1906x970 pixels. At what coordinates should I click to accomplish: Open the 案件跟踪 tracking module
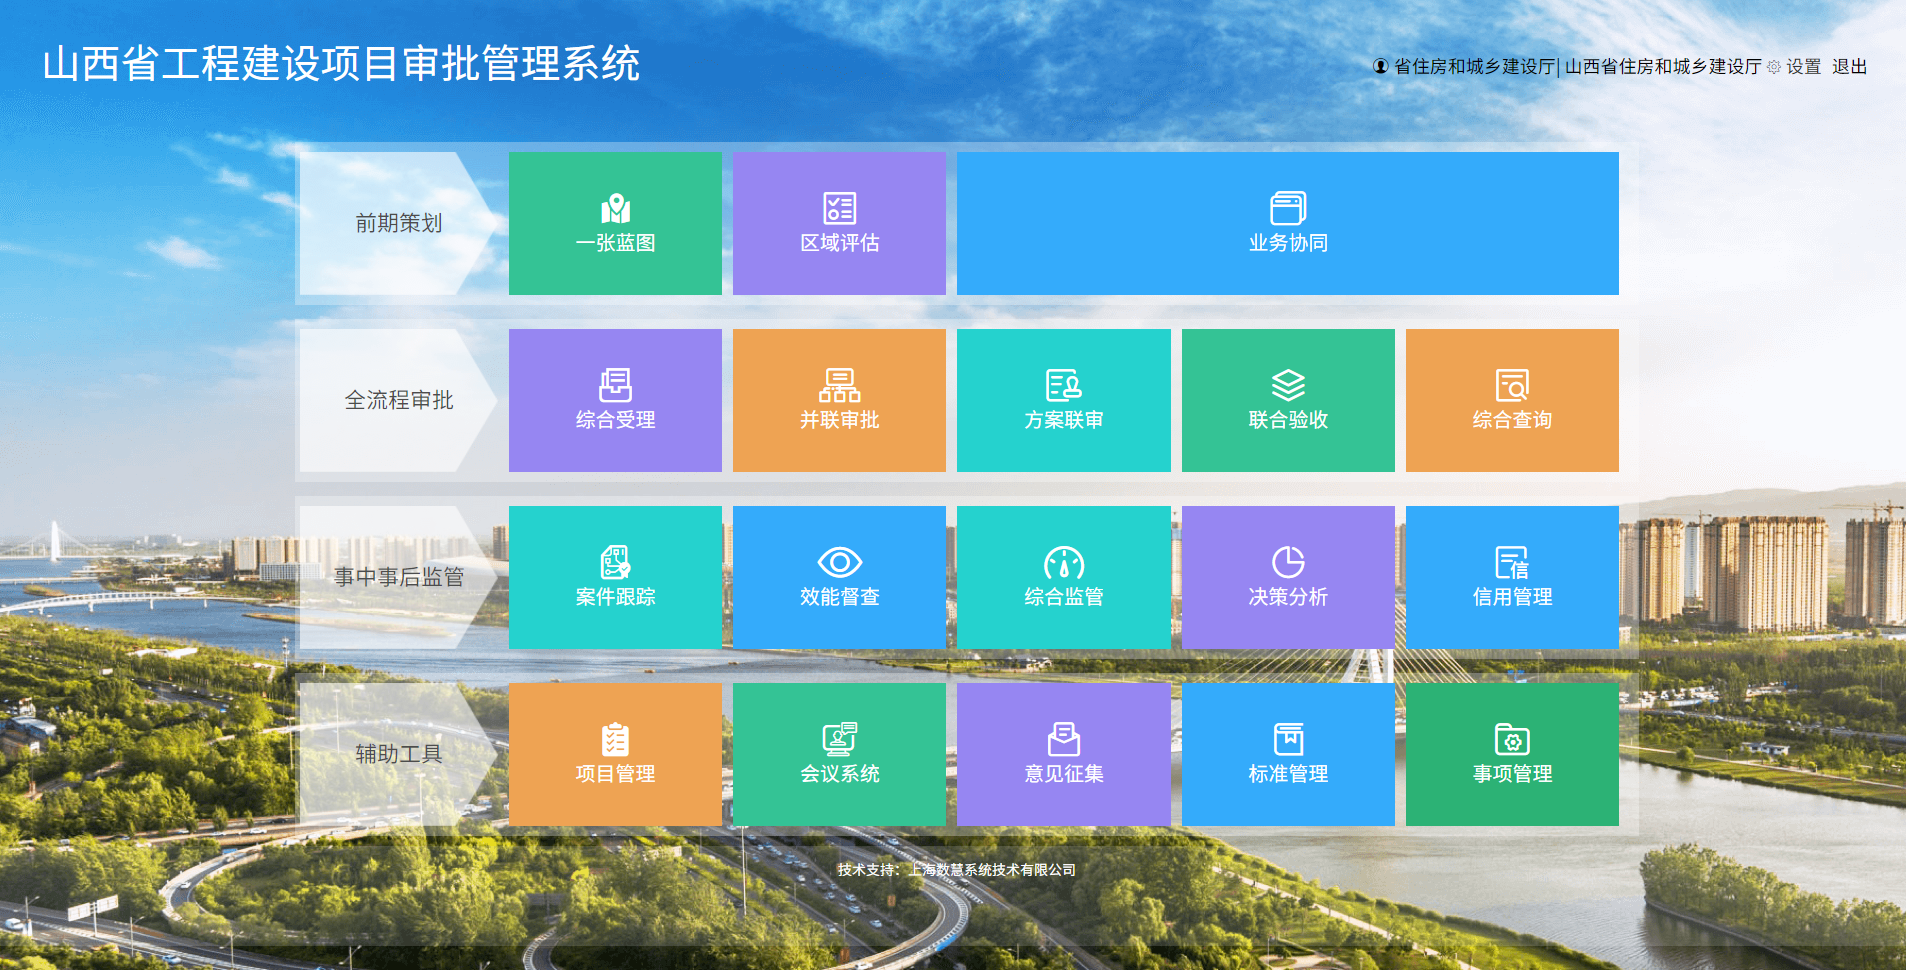[x=615, y=577]
